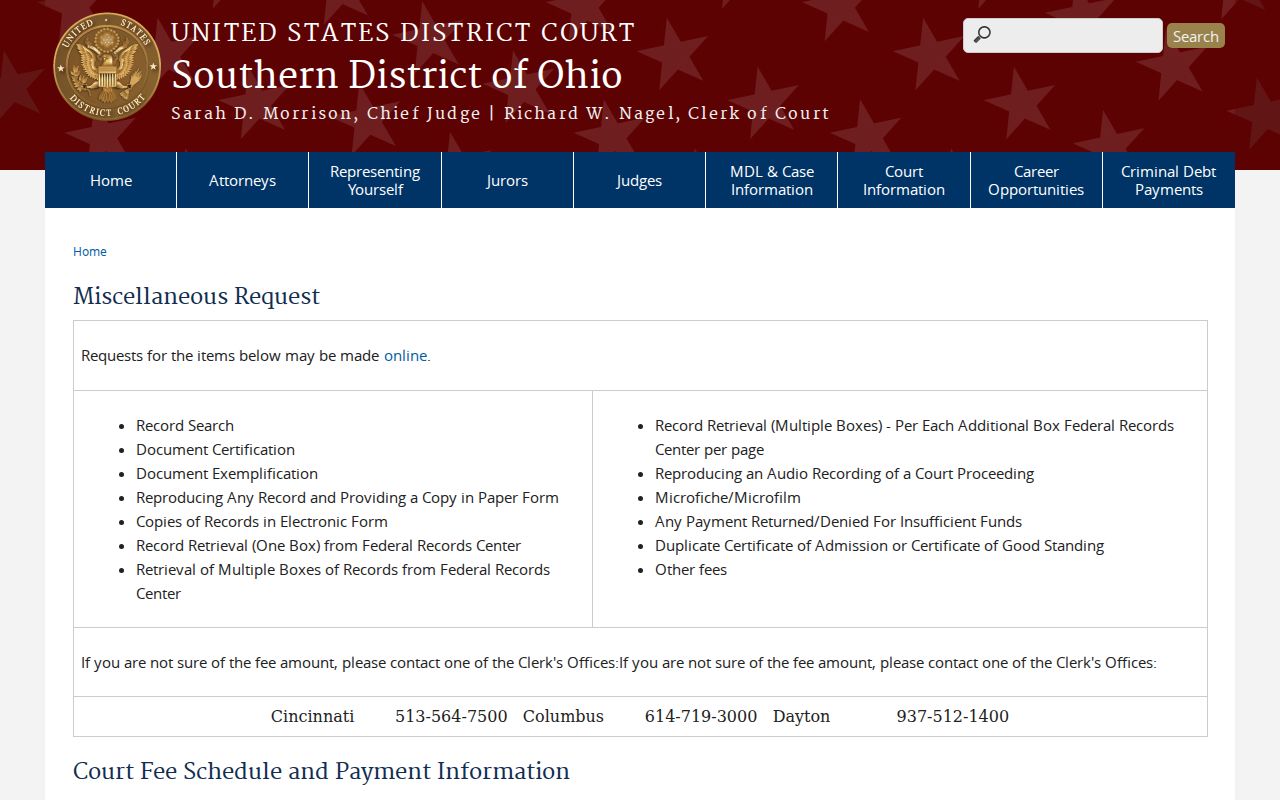Click the Search button
The width and height of the screenshot is (1280, 800).
(x=1195, y=36)
